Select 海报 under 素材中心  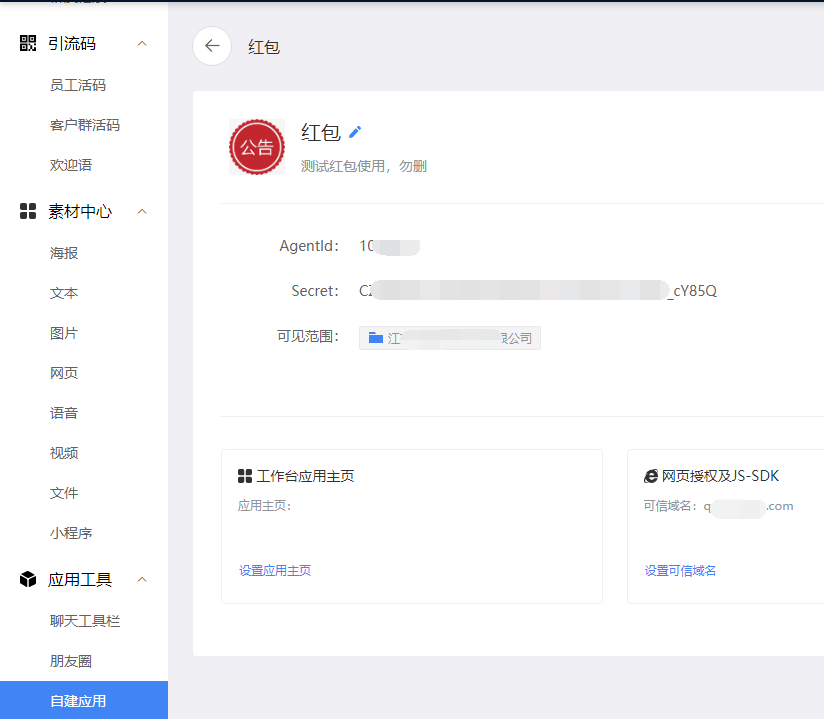pyautogui.click(x=64, y=253)
